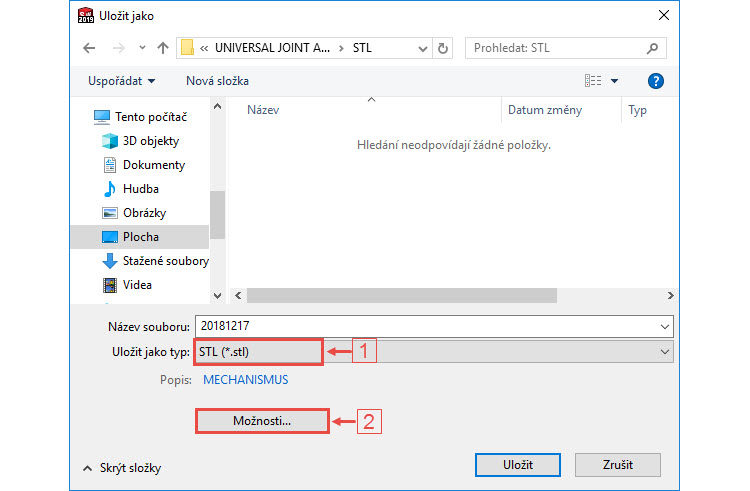The height and width of the screenshot is (491, 750).
Task: Open the Uložit jako typ dropdown
Action: 666,352
